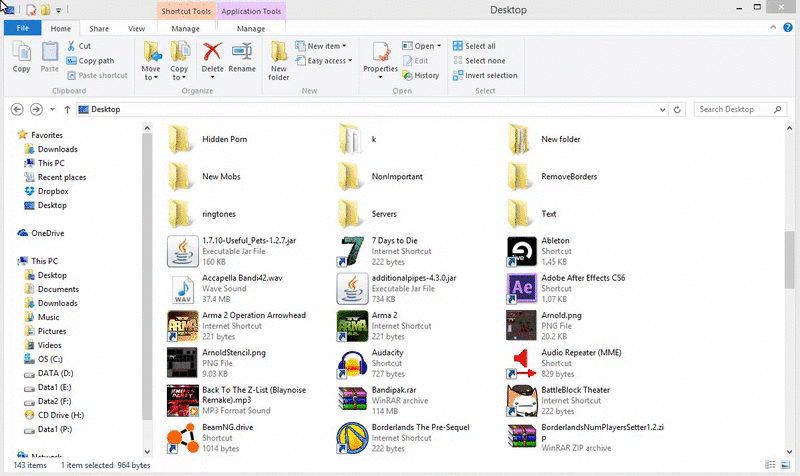The width and height of the screenshot is (800, 476).
Task: Open the address bar history dropdown
Action: point(662,109)
